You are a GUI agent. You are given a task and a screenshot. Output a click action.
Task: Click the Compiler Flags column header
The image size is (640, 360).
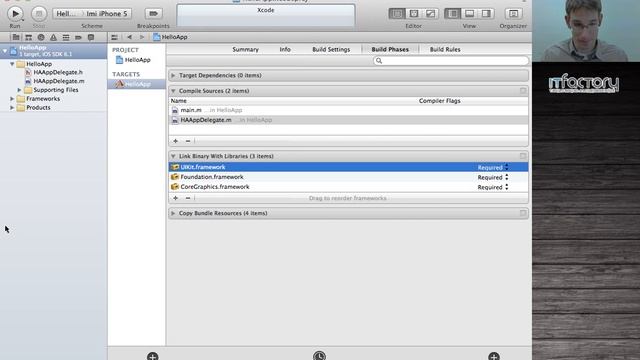point(440,101)
